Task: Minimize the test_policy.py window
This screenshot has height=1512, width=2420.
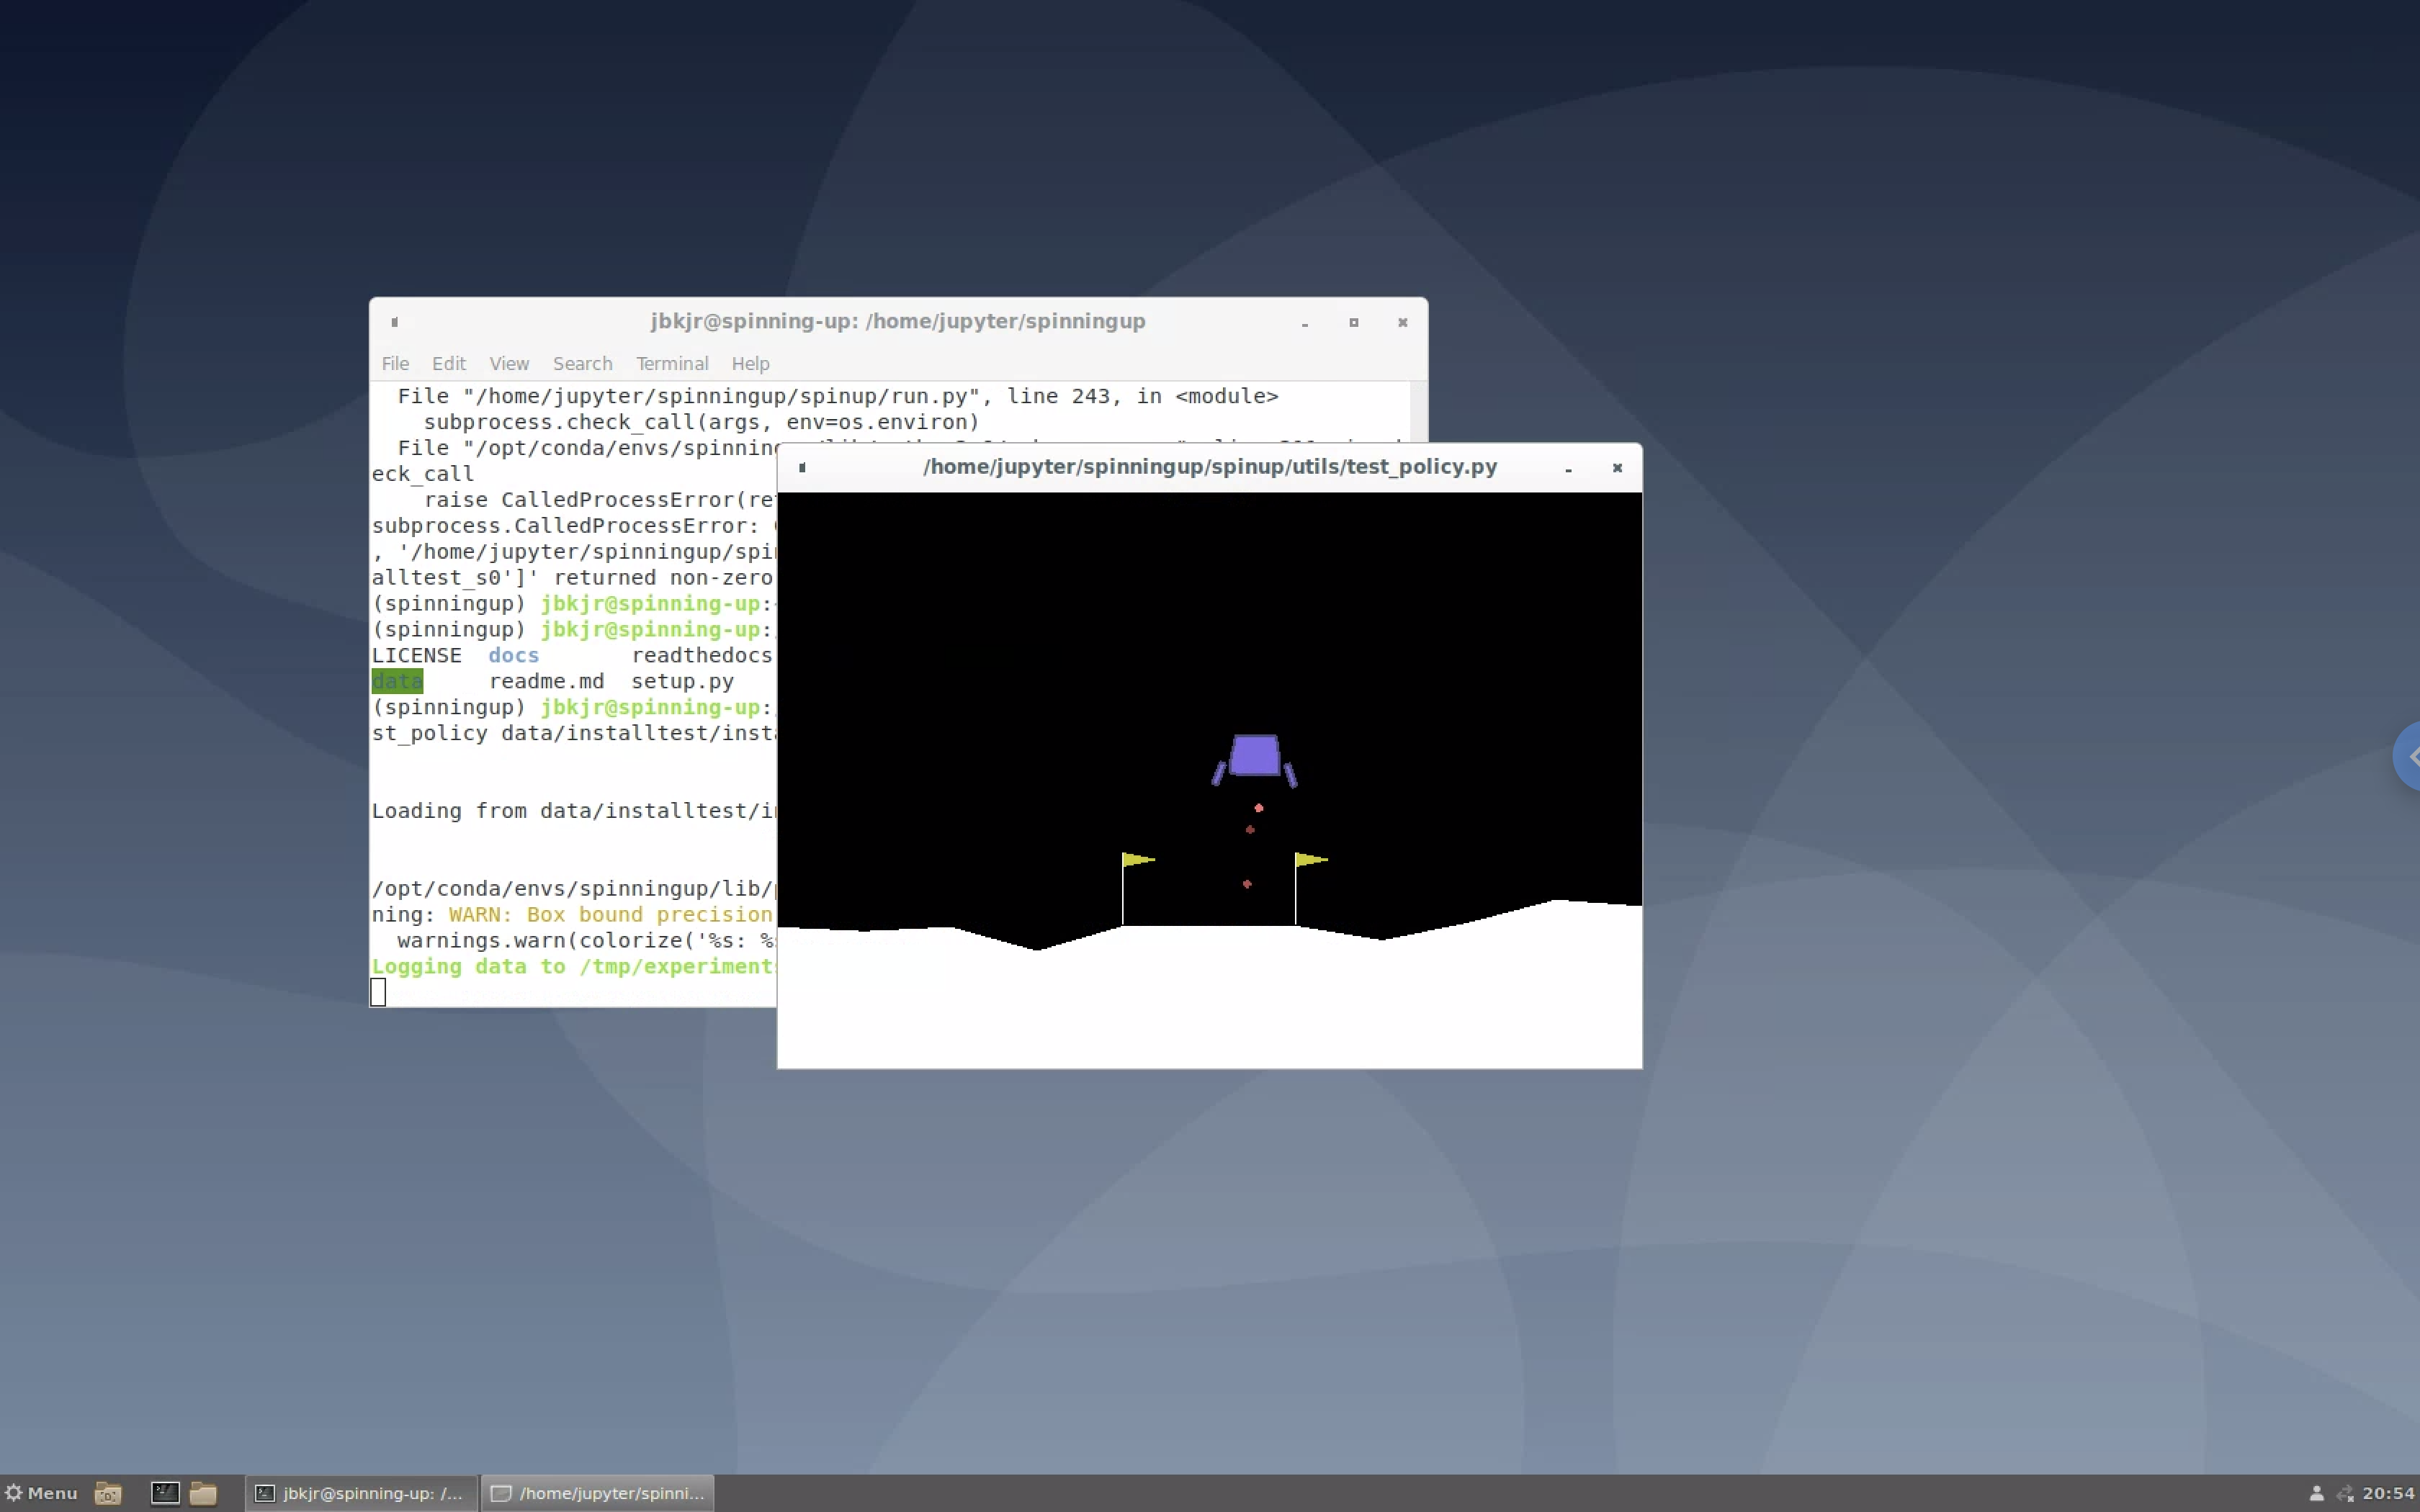Action: (x=1569, y=468)
